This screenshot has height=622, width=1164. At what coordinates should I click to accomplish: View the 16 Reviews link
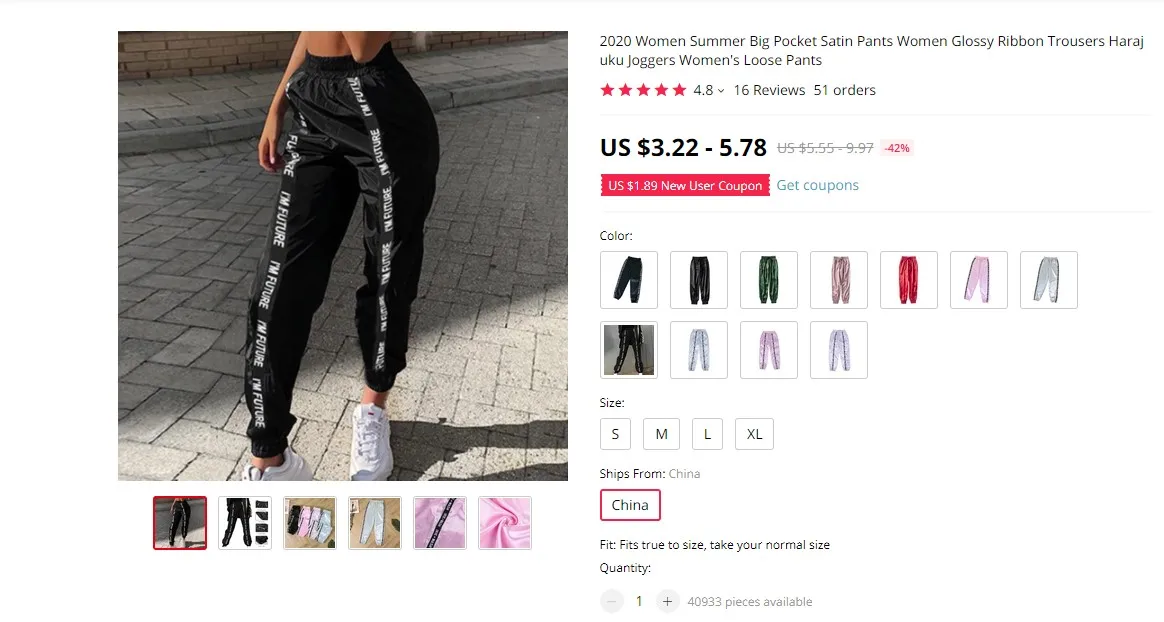(769, 90)
